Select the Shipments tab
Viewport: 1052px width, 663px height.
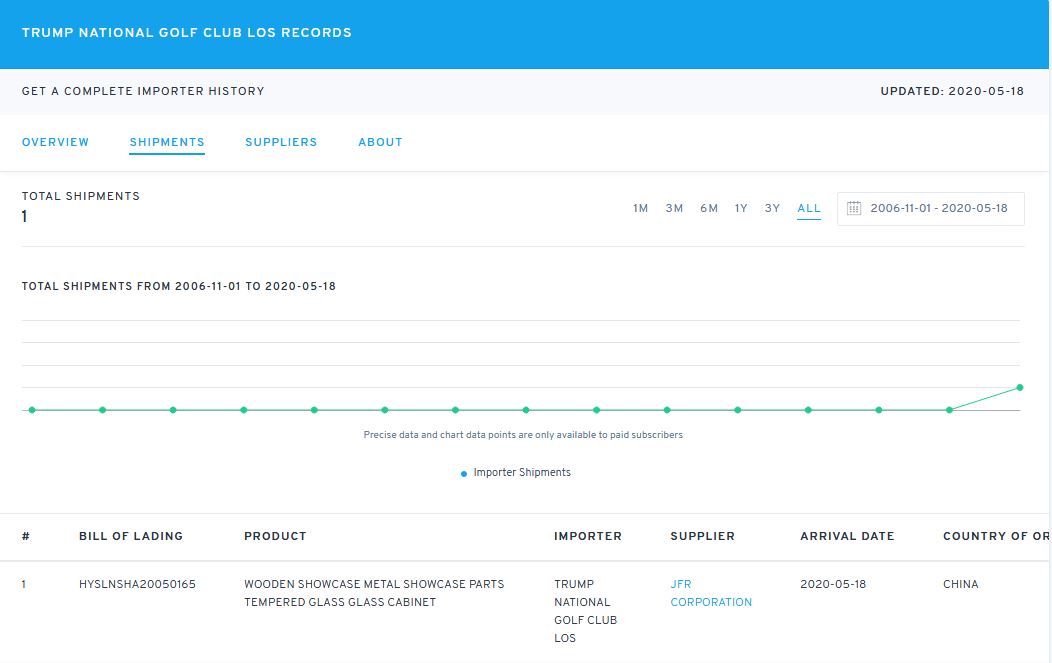(x=167, y=142)
